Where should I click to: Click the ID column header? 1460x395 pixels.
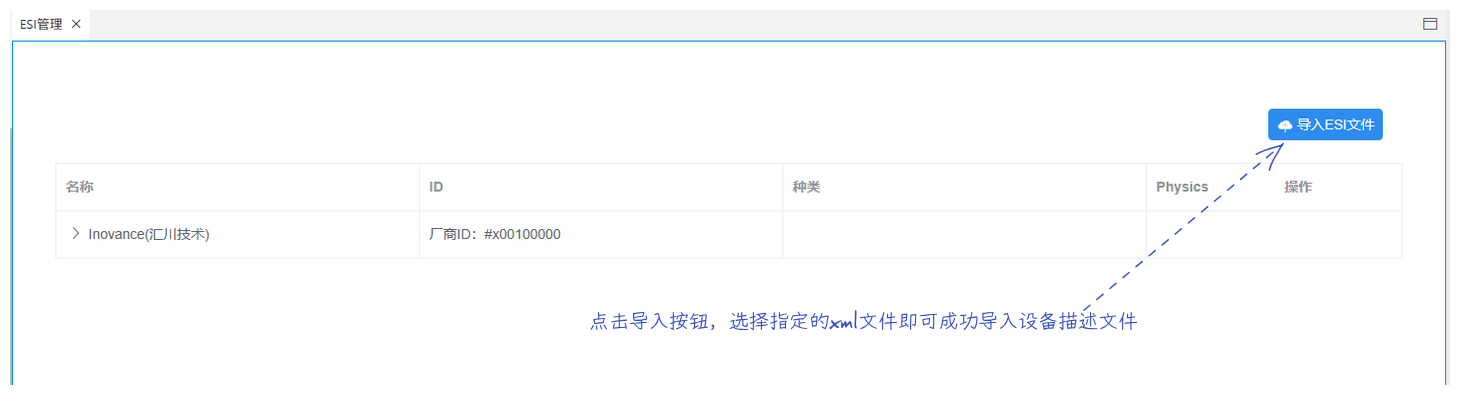pyautogui.click(x=601, y=187)
